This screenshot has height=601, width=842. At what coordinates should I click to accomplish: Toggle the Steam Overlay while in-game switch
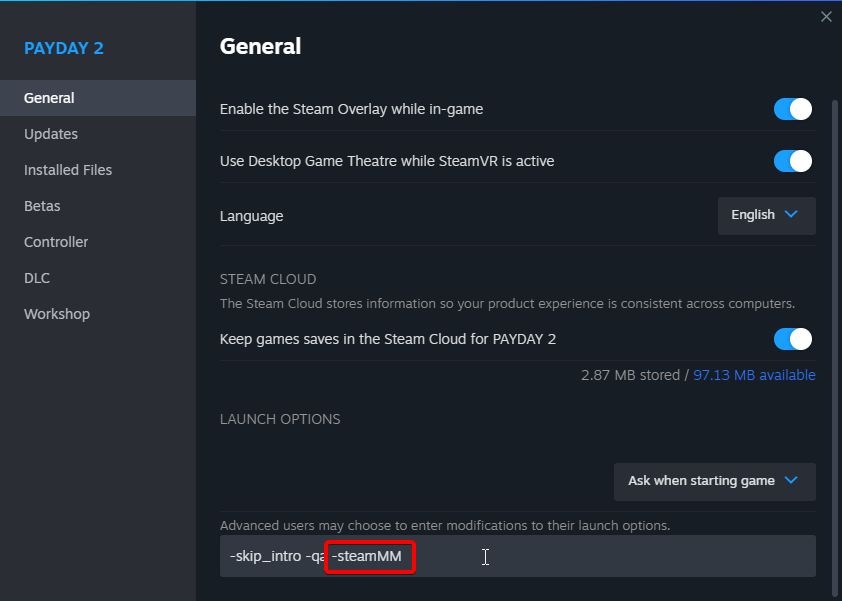click(793, 109)
